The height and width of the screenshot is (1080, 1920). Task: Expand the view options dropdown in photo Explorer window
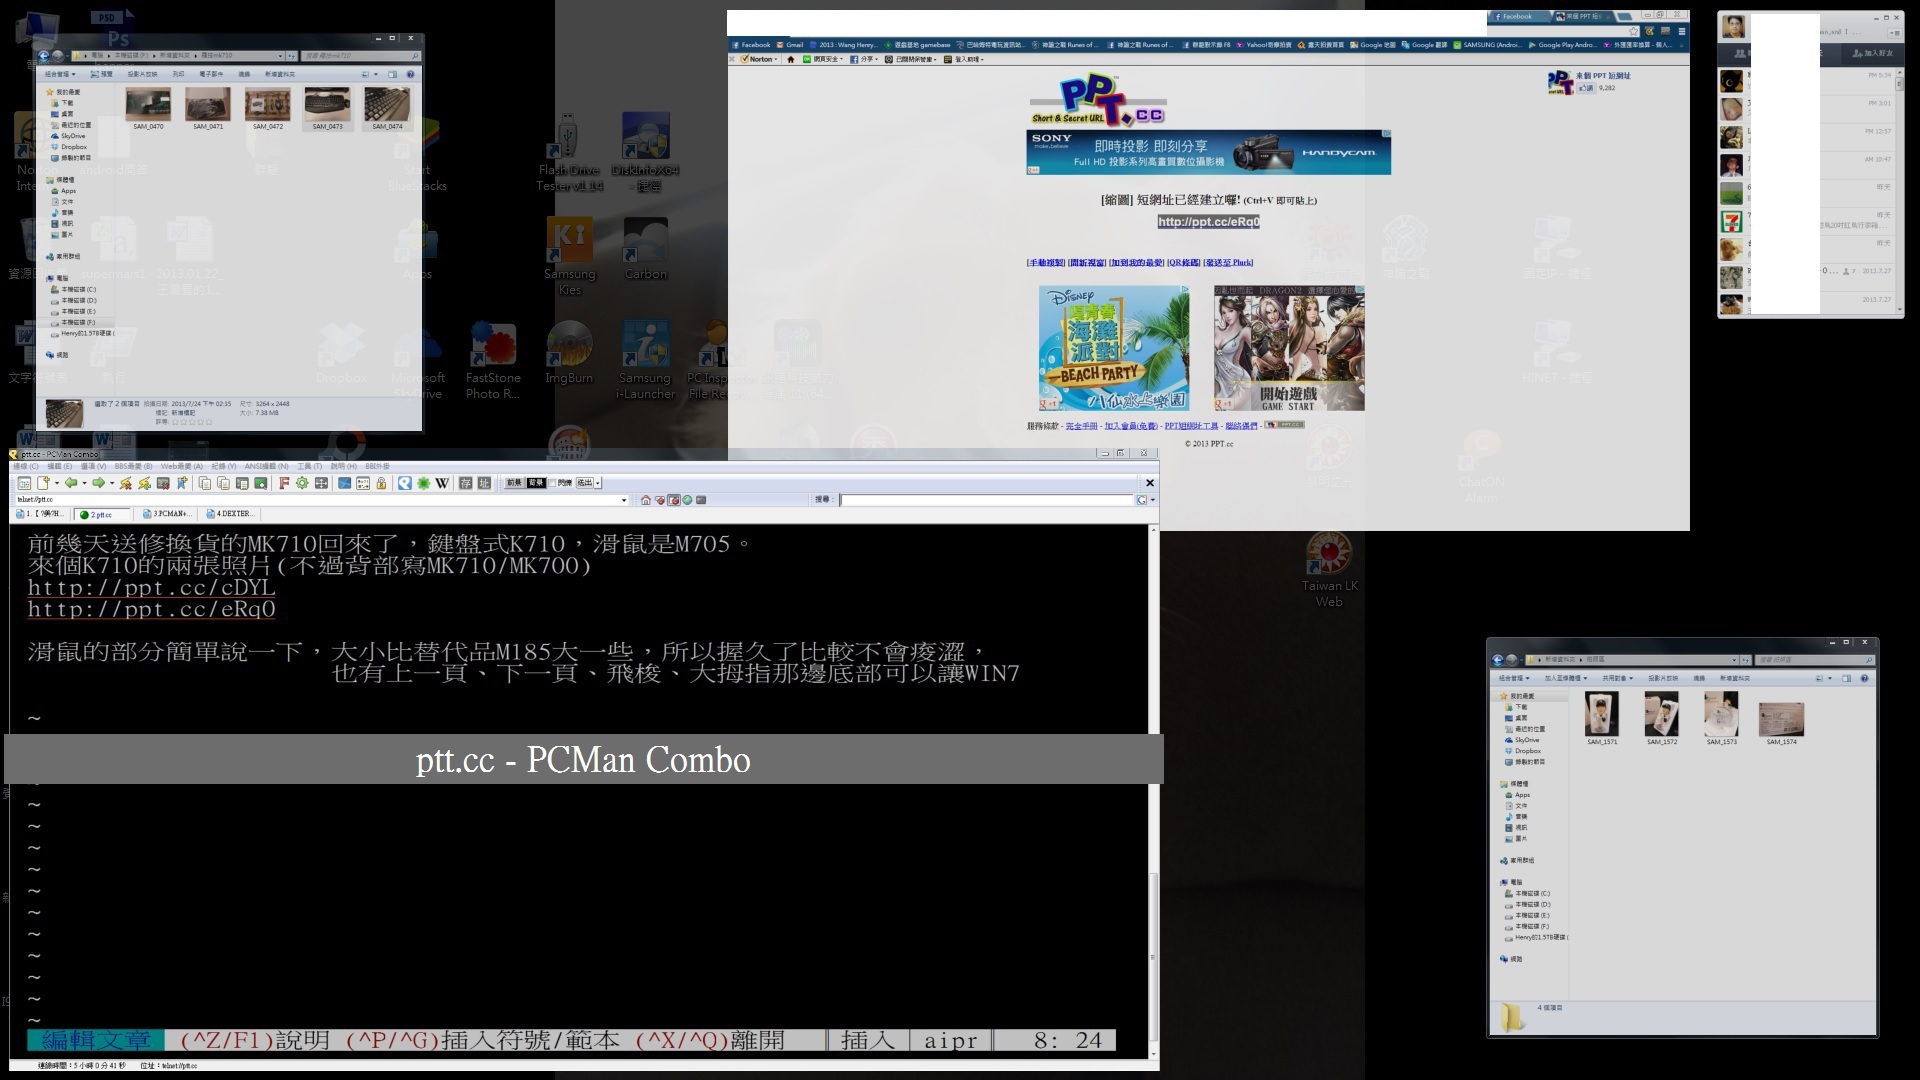(x=376, y=74)
